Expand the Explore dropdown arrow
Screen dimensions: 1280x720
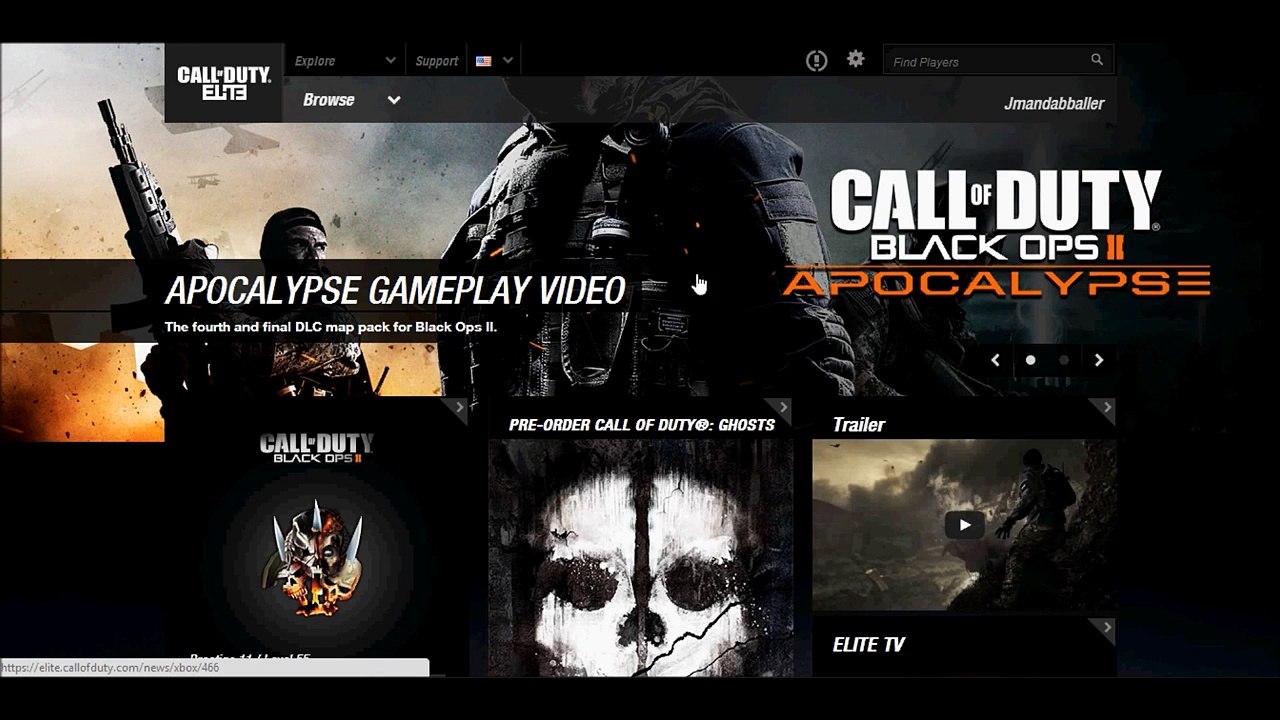390,61
